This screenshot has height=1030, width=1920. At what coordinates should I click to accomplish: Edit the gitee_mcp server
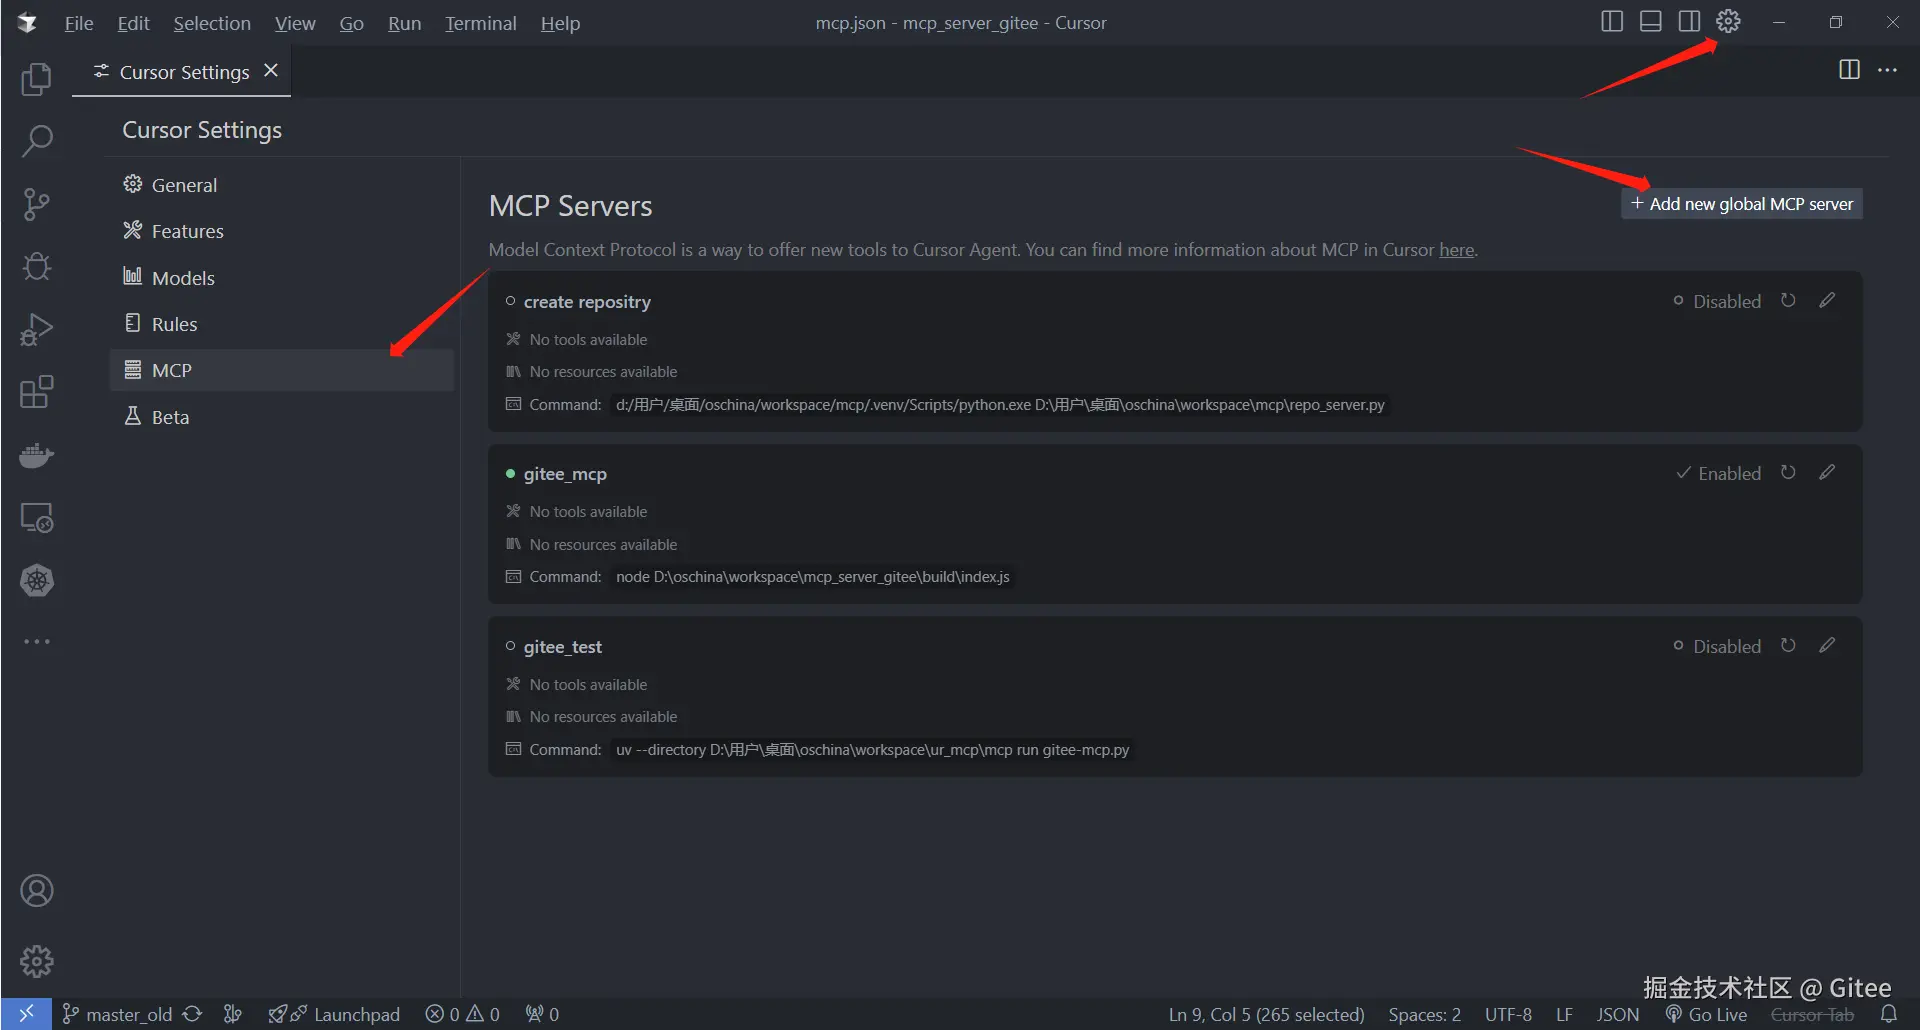tap(1827, 473)
